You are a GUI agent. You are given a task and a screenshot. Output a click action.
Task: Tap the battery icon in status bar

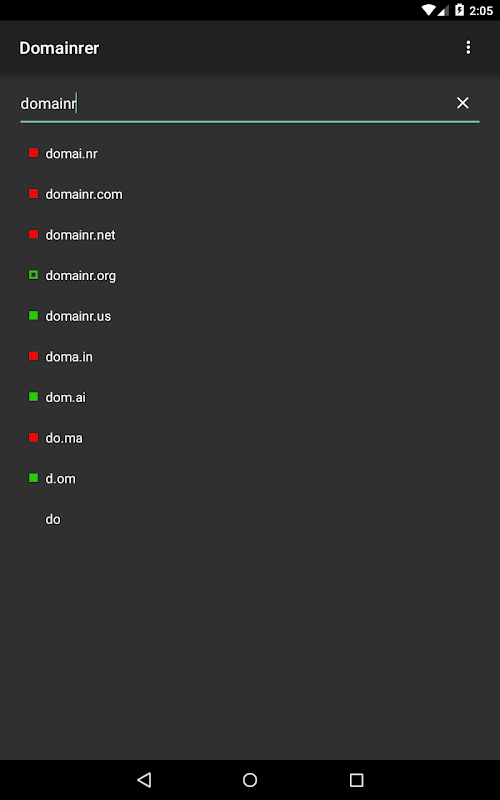tap(459, 10)
